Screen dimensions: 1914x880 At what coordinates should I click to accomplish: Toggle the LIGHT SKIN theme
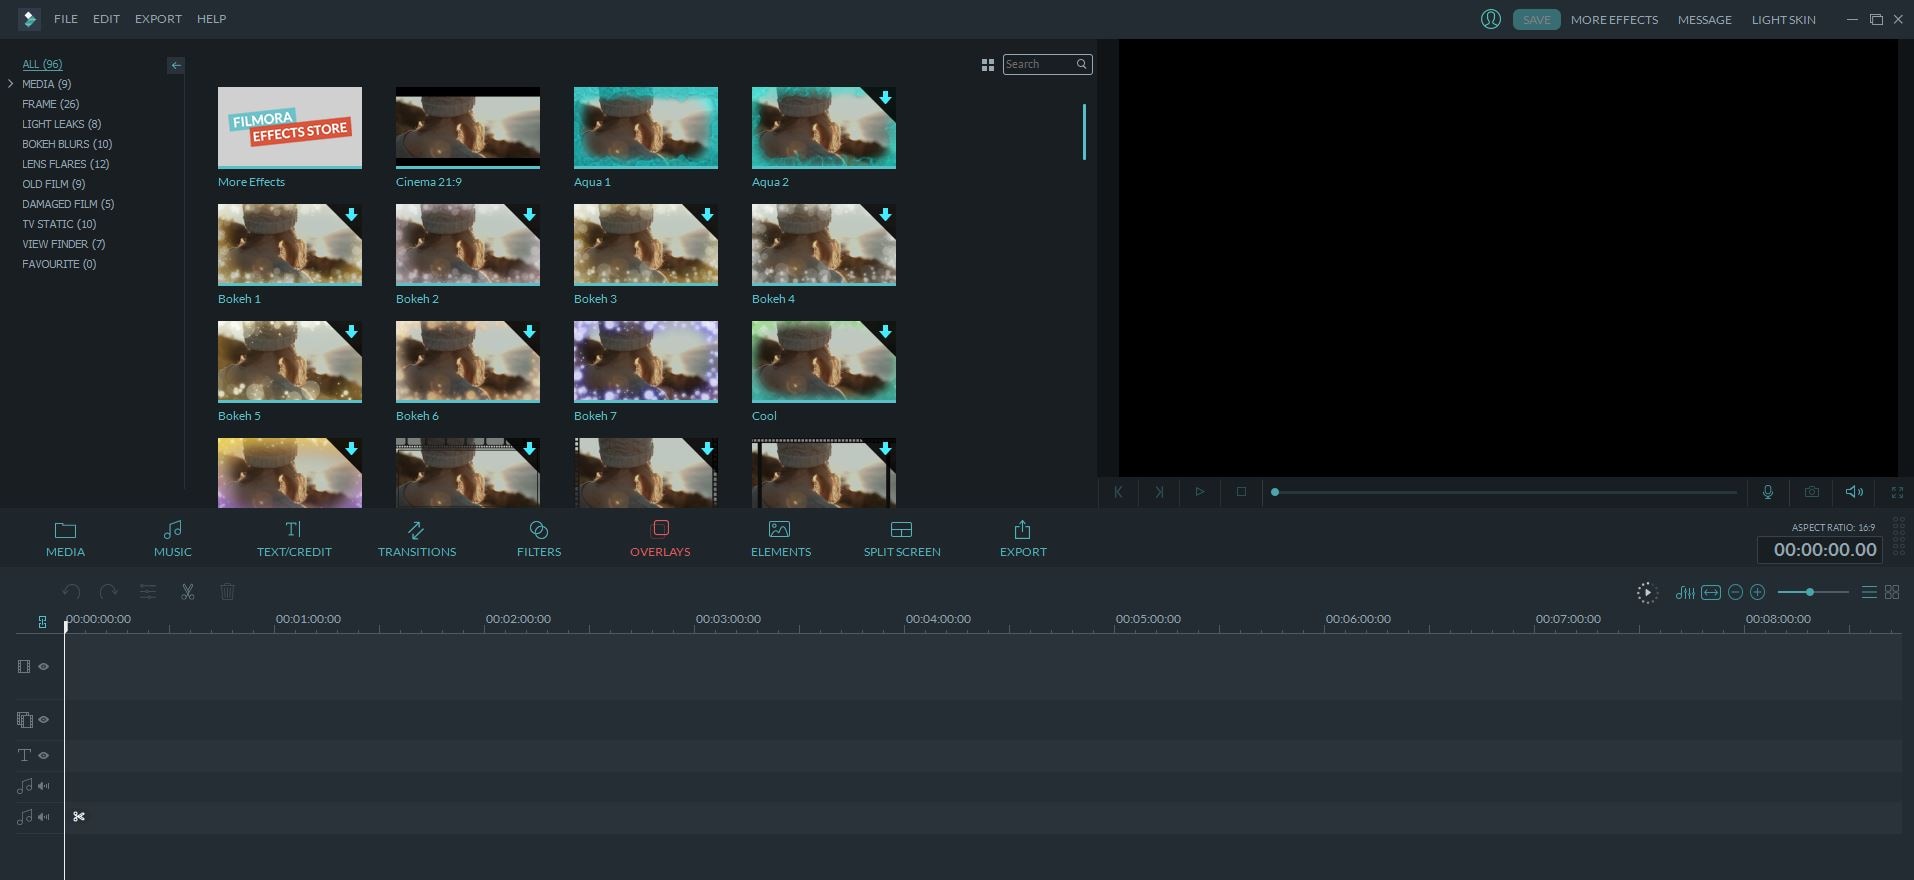[1783, 20]
